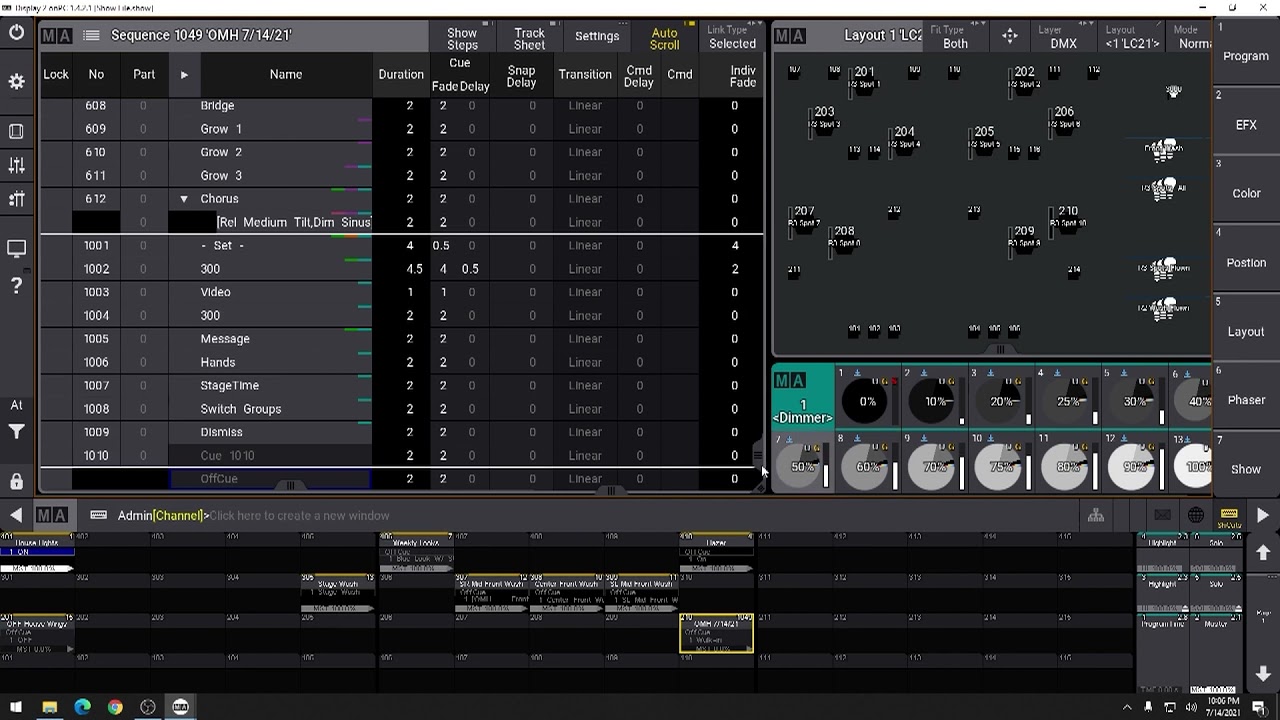The image size is (1280, 720).
Task: Open the fader controls icon in the sidebar
Action: point(16,165)
